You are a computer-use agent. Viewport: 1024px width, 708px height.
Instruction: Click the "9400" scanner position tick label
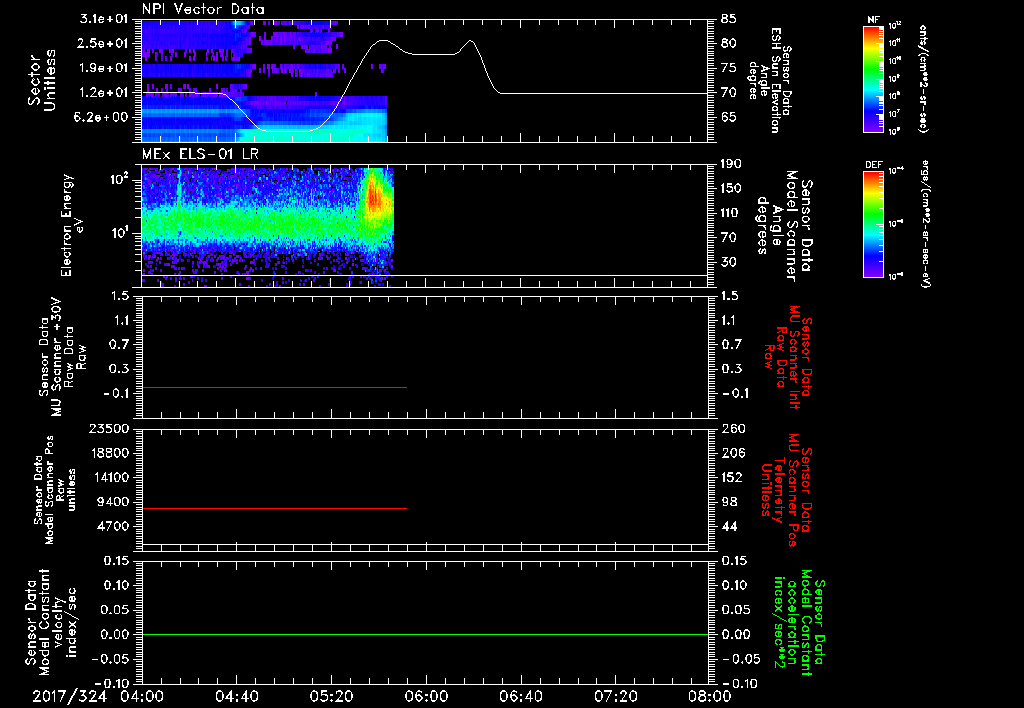(115, 502)
